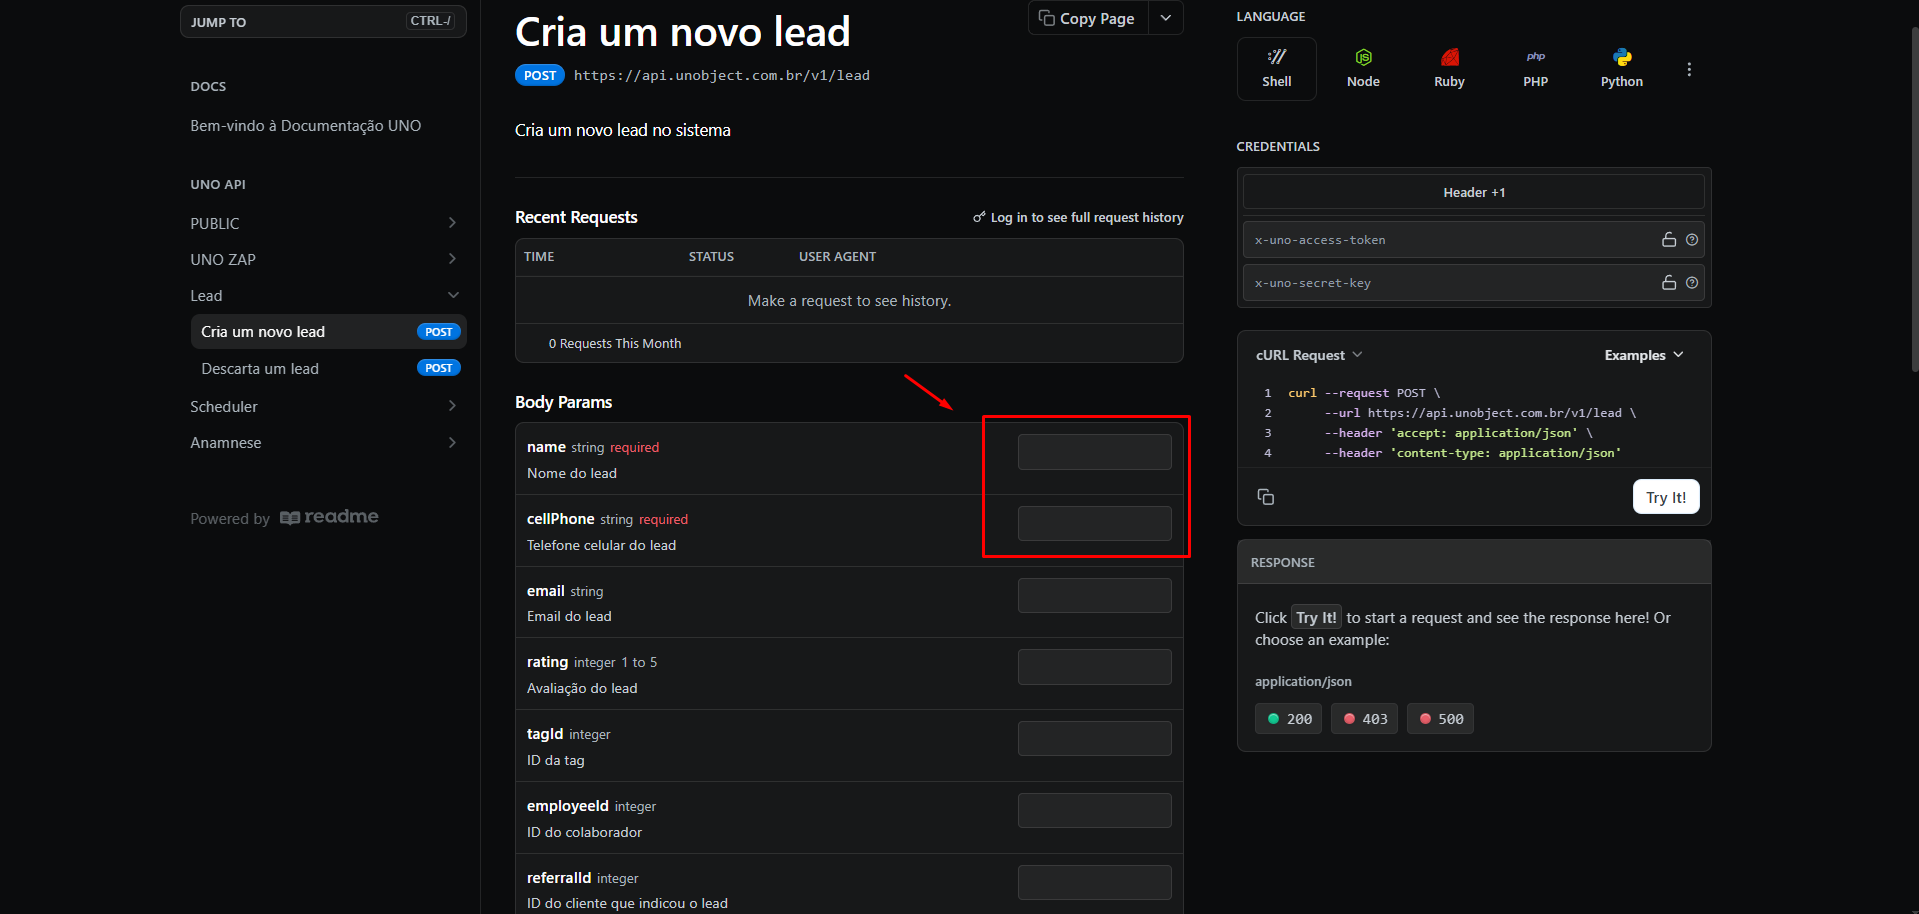Image resolution: width=1919 pixels, height=914 pixels.
Task: Click the POST method badge near the title
Action: pos(540,75)
